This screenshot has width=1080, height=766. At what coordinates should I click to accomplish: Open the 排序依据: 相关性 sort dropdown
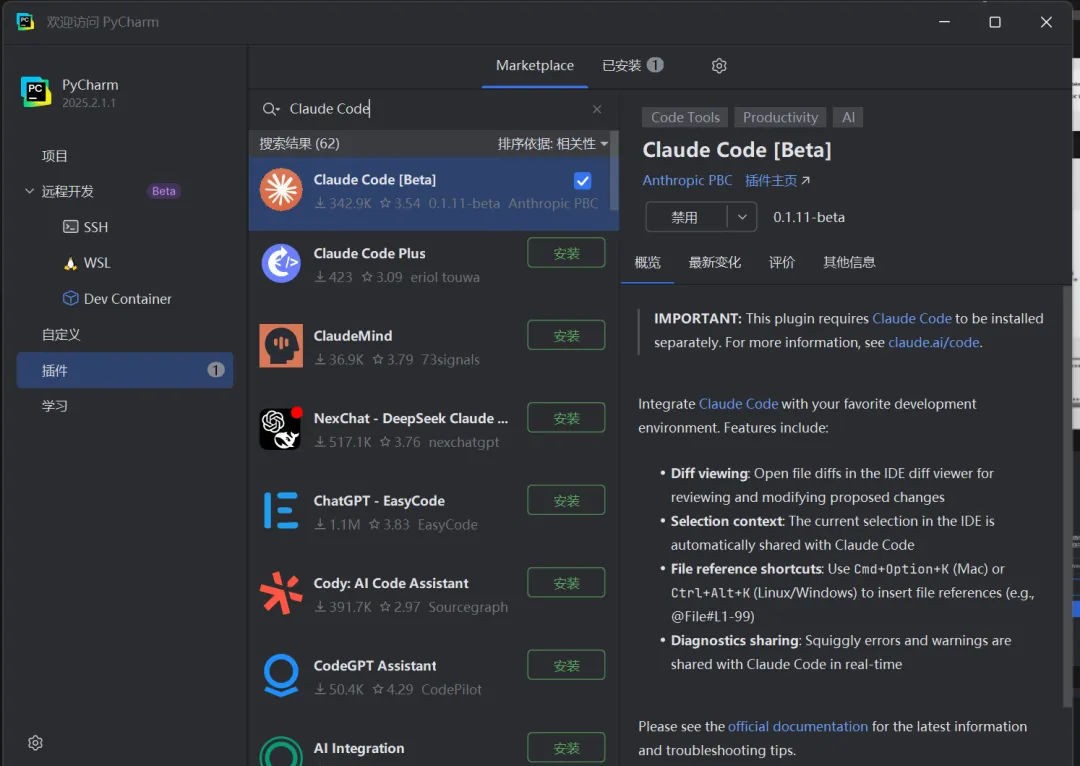pyautogui.click(x=552, y=143)
